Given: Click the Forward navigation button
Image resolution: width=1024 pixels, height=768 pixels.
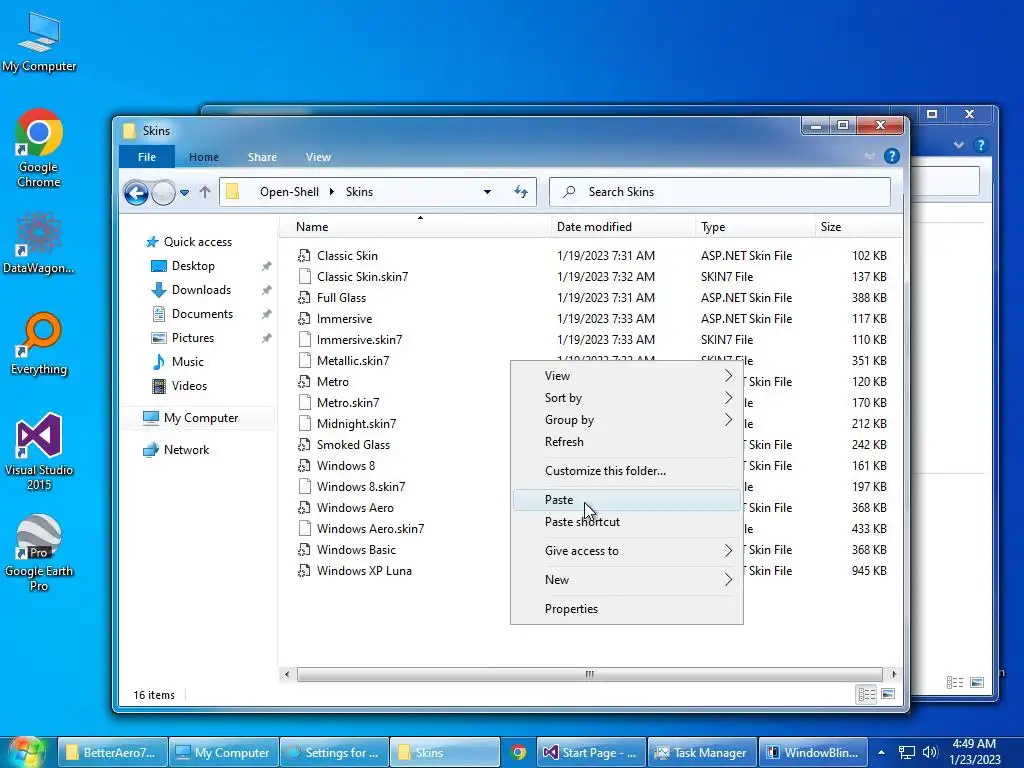Looking at the screenshot, I should coord(163,193).
